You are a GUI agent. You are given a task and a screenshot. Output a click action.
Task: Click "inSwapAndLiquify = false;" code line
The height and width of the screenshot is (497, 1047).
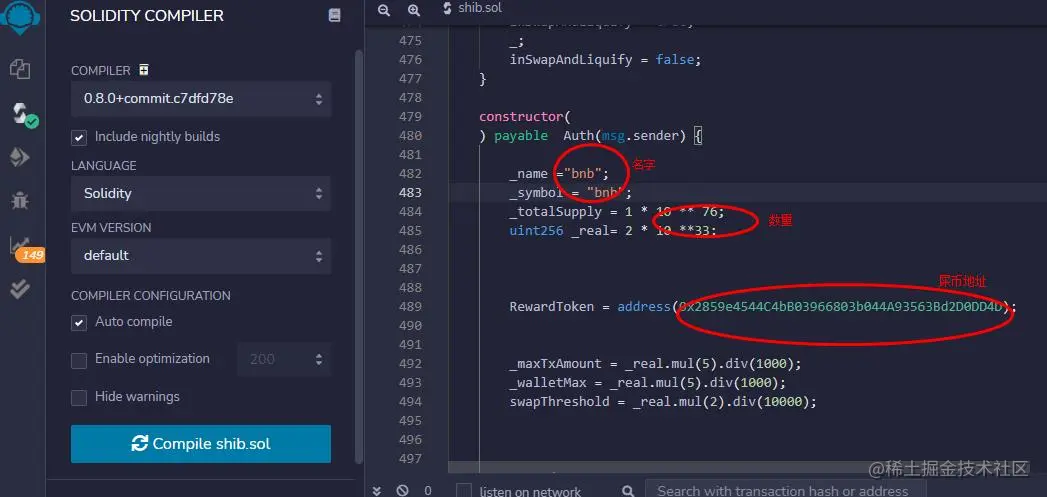(x=606, y=59)
